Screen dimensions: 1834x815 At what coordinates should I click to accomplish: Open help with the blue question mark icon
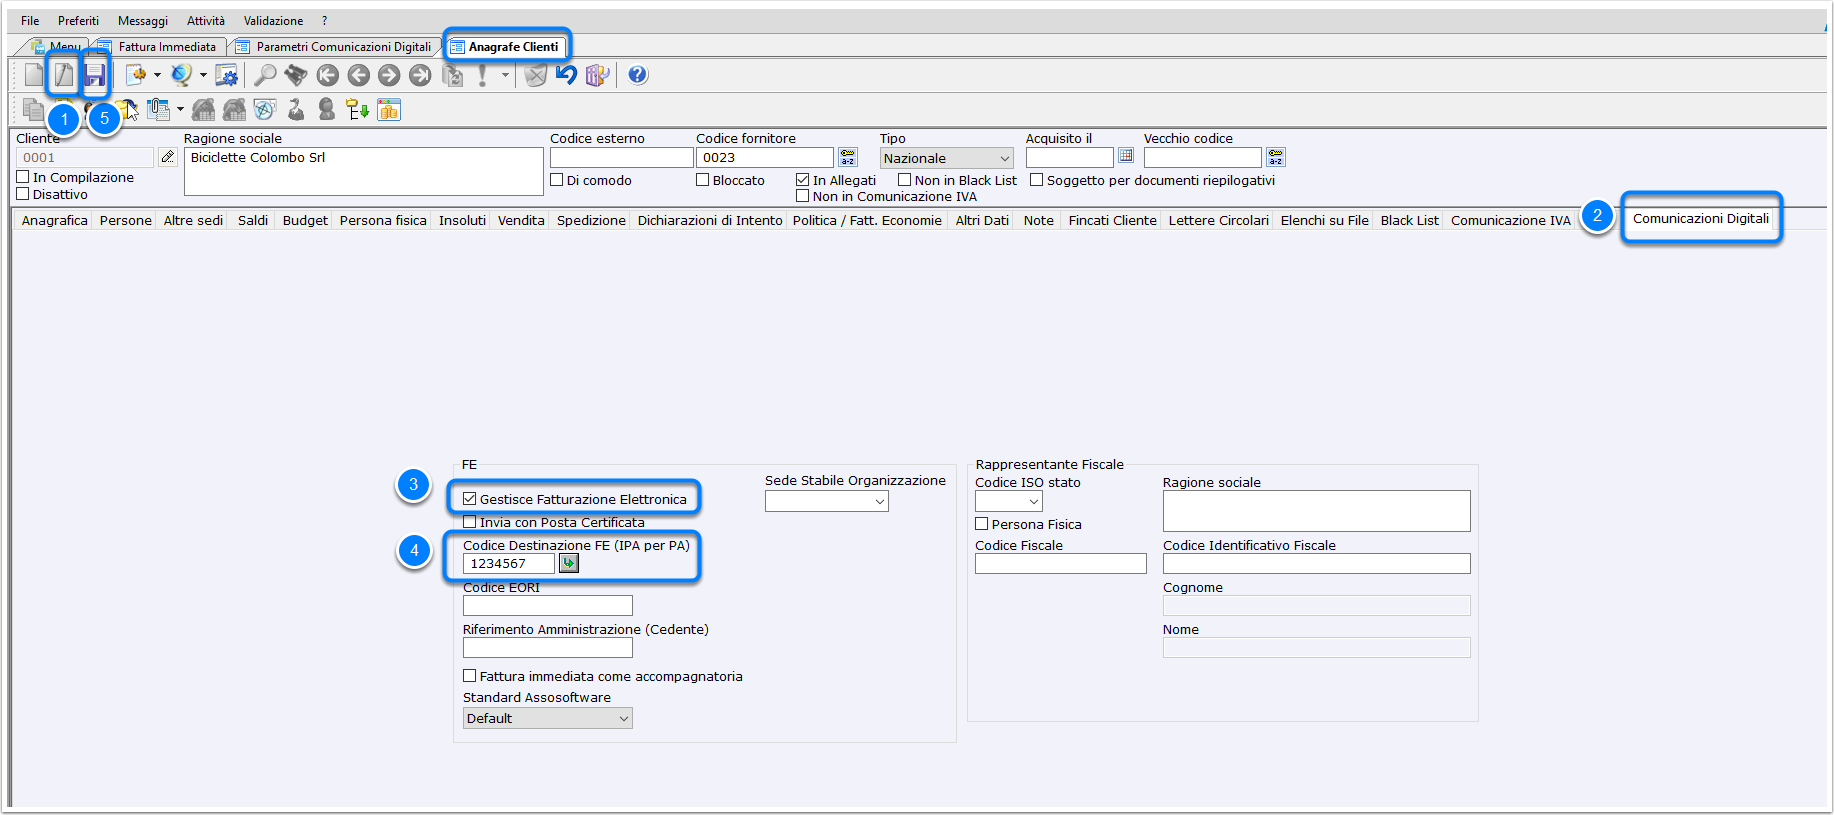click(638, 75)
